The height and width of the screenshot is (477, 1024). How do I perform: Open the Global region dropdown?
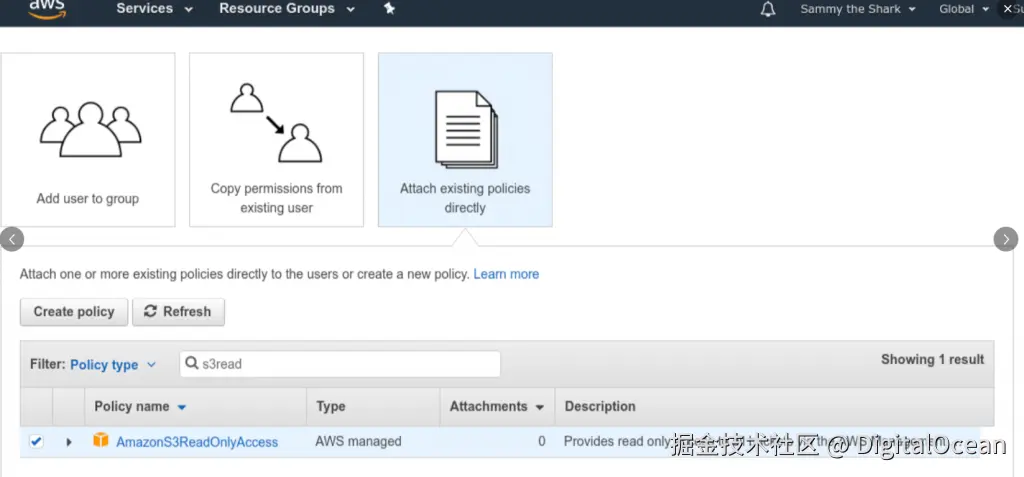[964, 9]
